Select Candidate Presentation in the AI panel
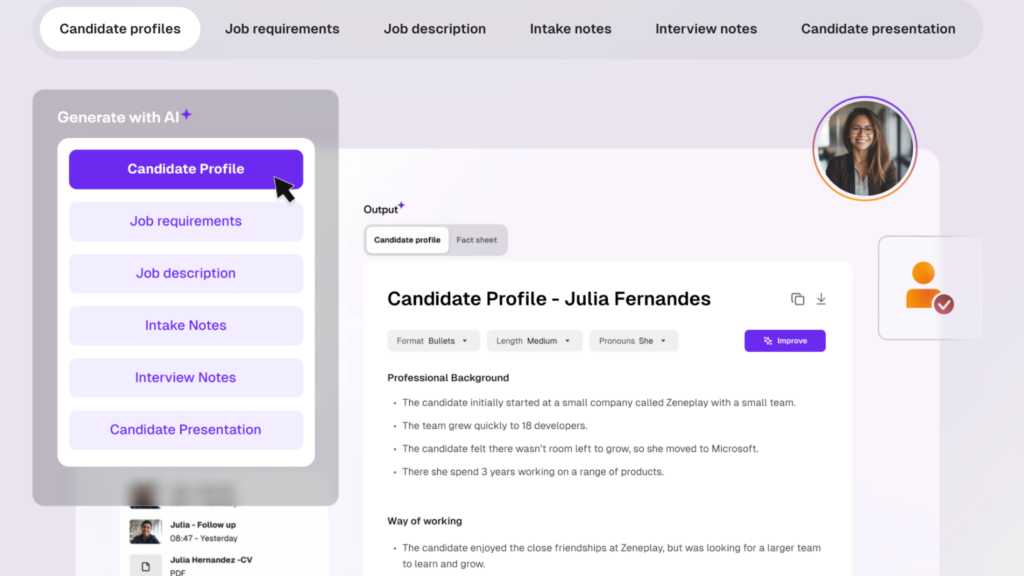The image size is (1024, 576). [x=186, y=430]
